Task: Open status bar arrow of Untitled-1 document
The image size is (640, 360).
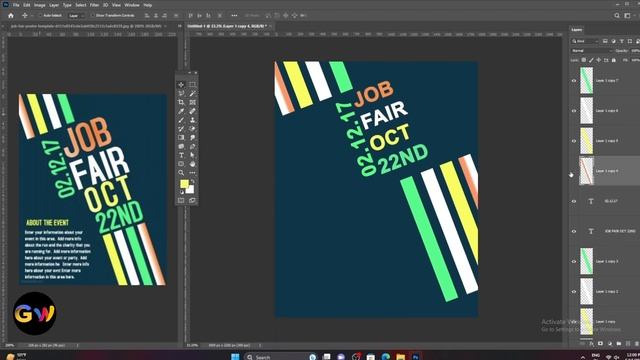Action: pyautogui.click(x=260, y=345)
